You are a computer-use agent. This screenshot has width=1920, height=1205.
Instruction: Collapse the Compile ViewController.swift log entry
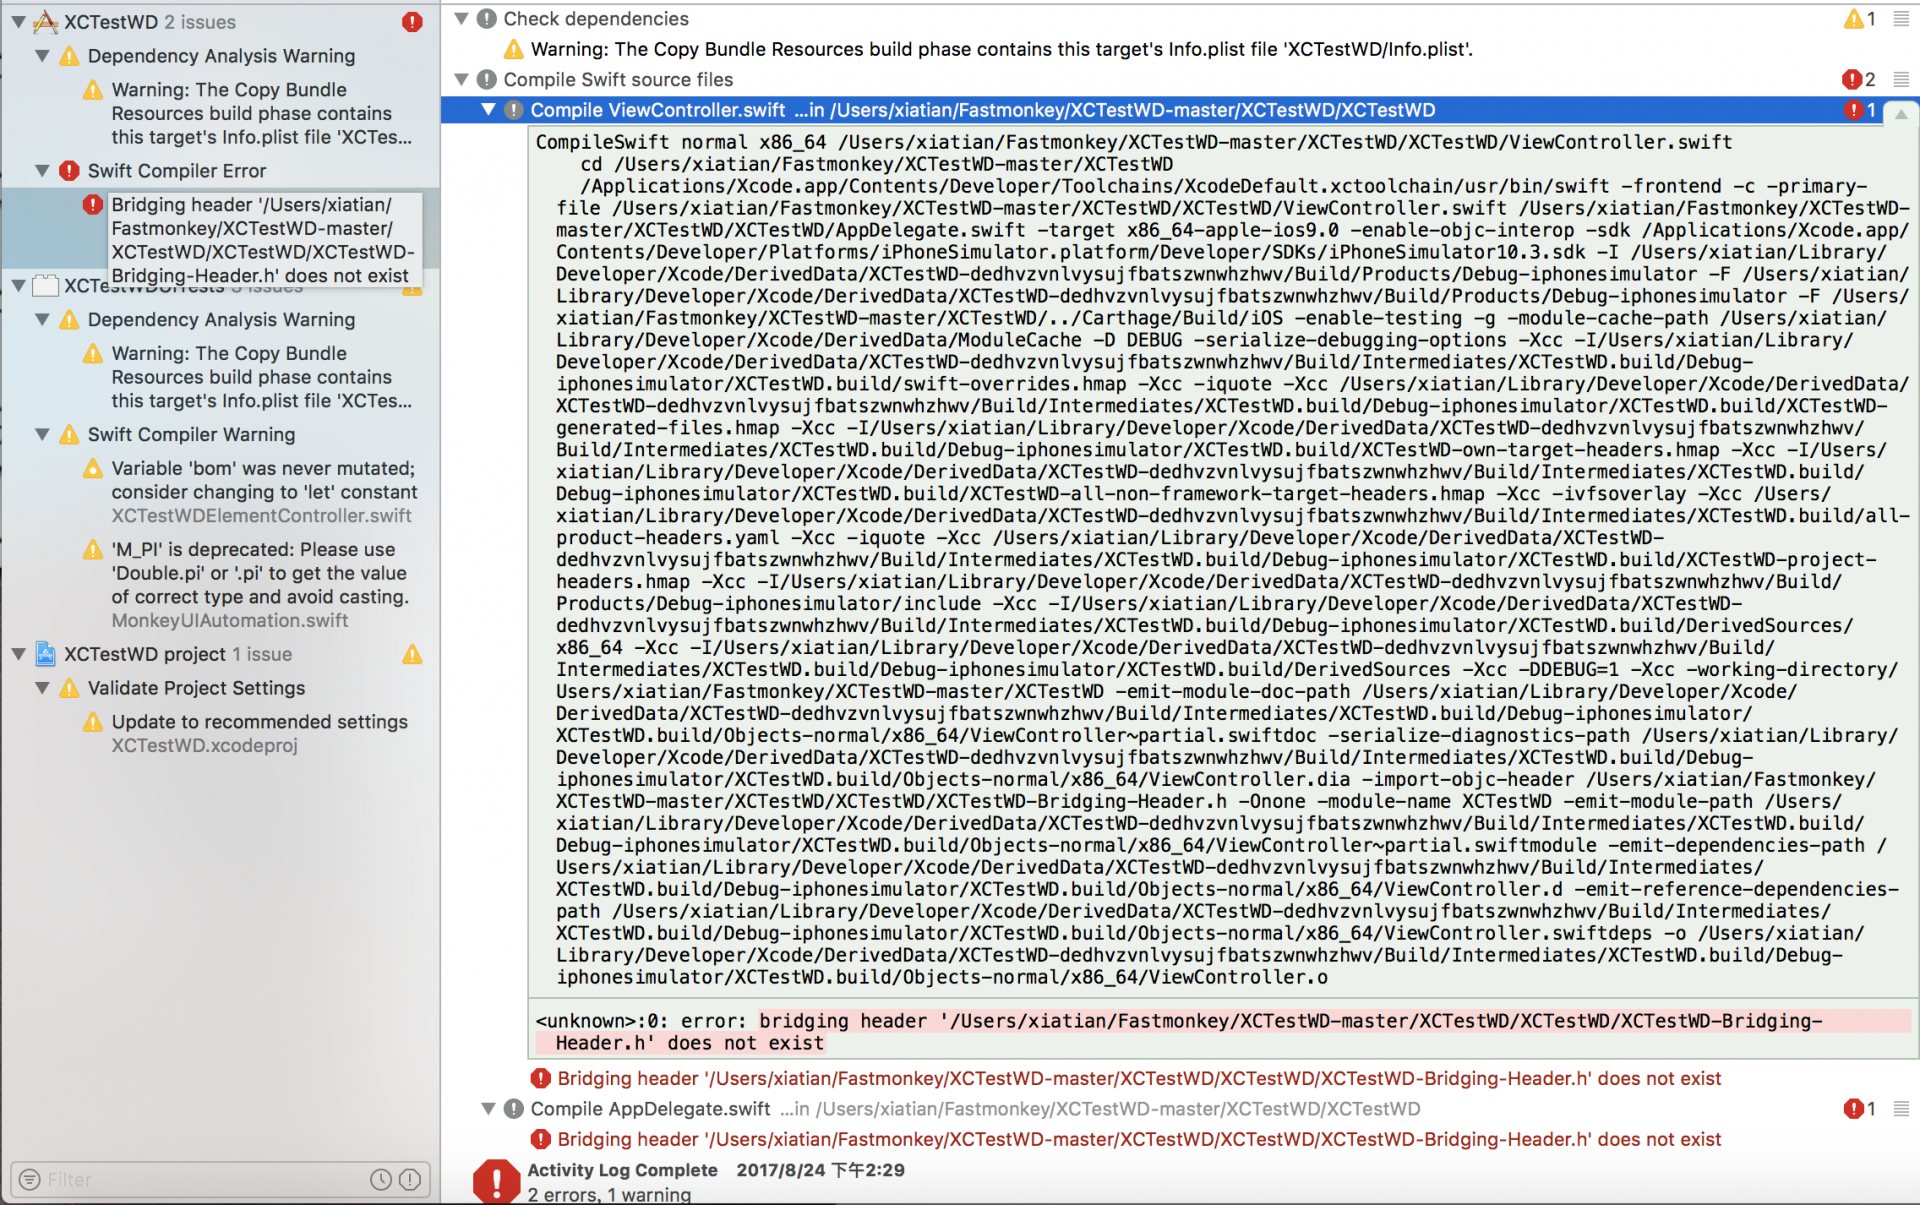click(488, 110)
